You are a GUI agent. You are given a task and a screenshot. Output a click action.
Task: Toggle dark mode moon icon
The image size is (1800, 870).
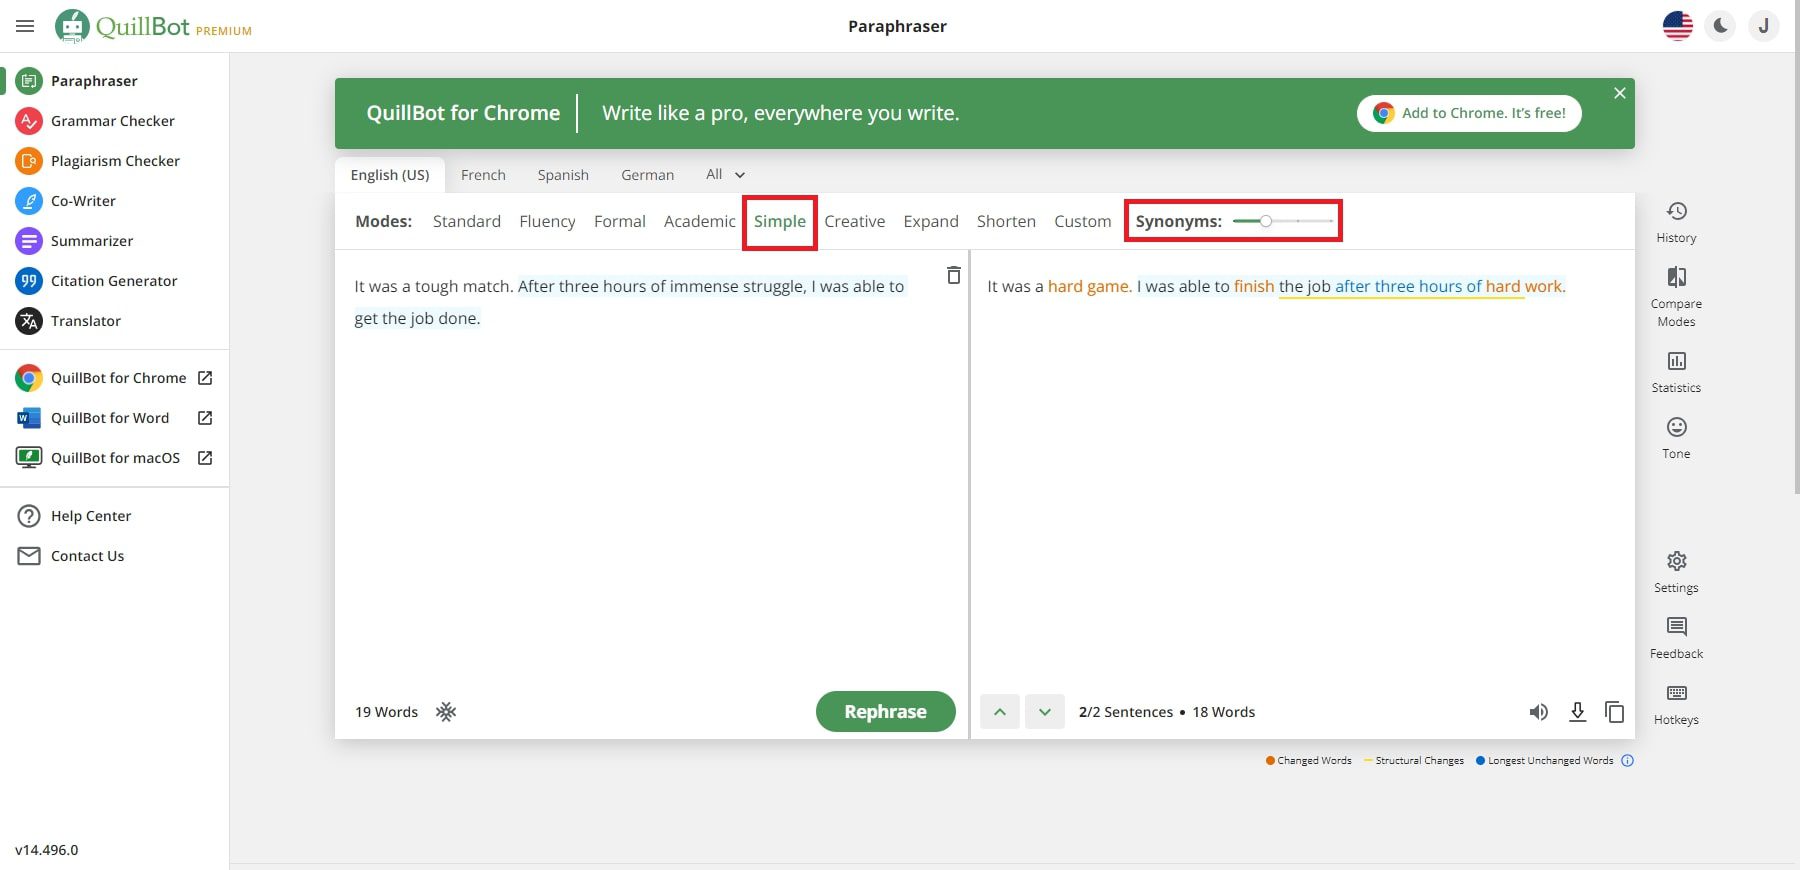[x=1721, y=26]
